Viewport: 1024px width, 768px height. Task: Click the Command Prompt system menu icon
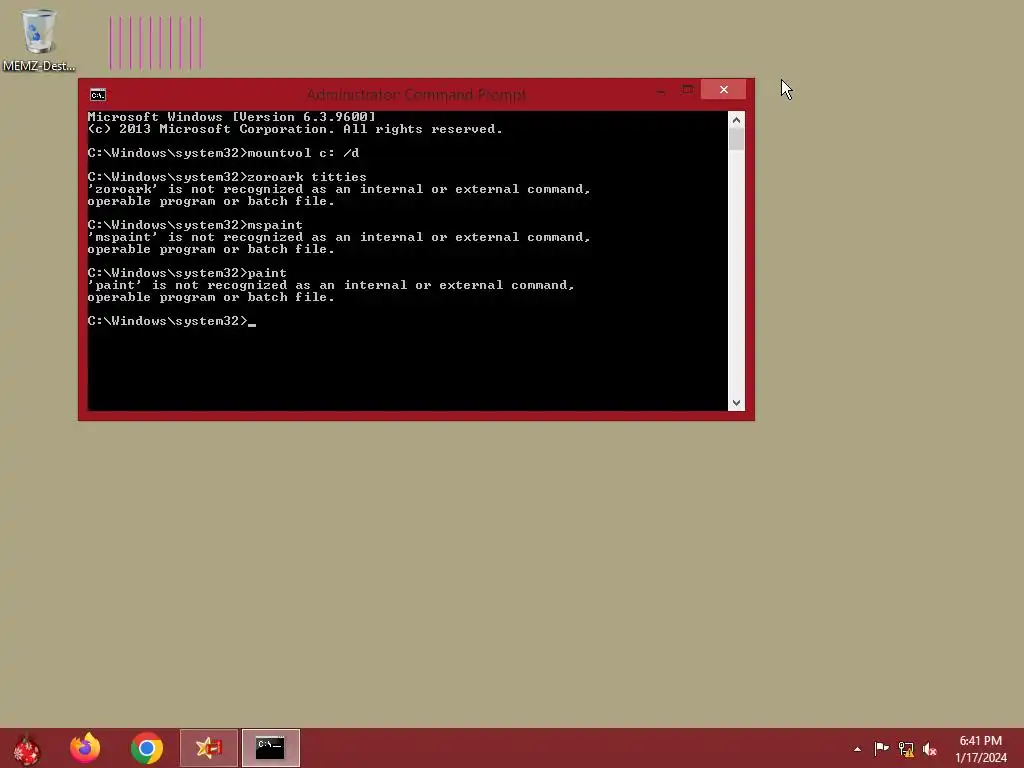click(98, 95)
